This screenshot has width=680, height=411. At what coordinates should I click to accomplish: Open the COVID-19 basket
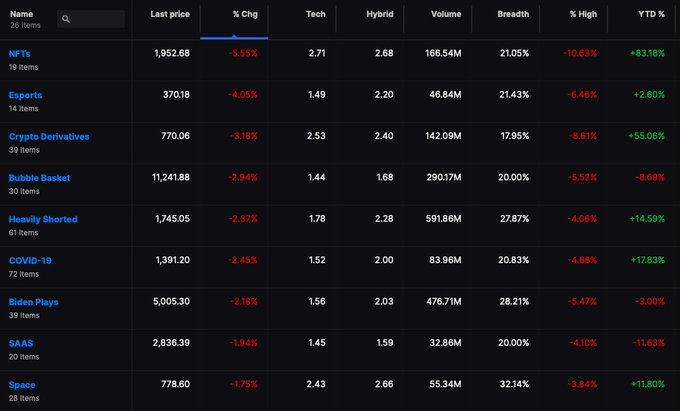(x=30, y=261)
